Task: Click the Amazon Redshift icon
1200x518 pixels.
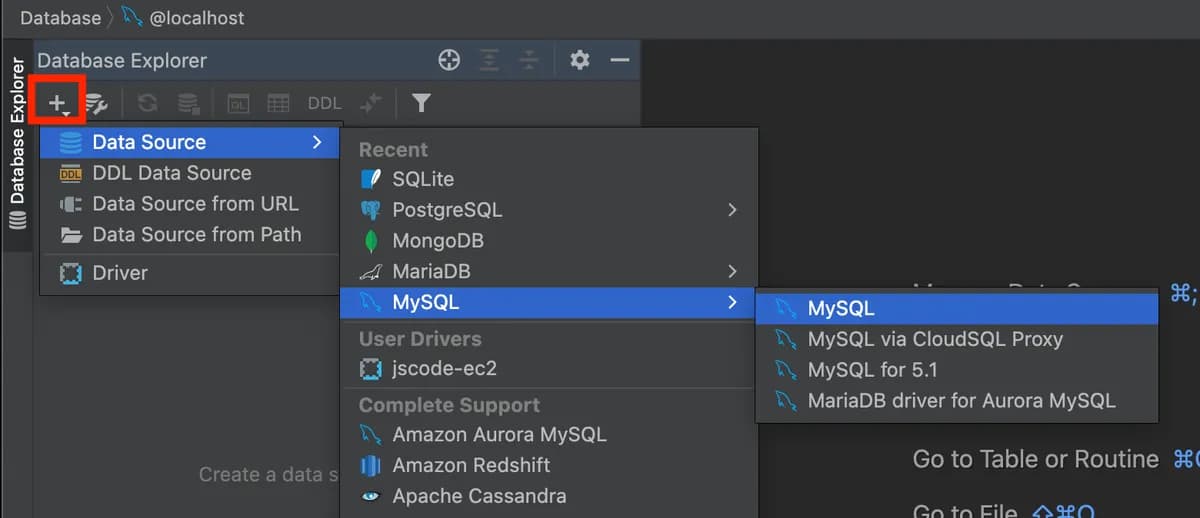Action: pos(371,465)
